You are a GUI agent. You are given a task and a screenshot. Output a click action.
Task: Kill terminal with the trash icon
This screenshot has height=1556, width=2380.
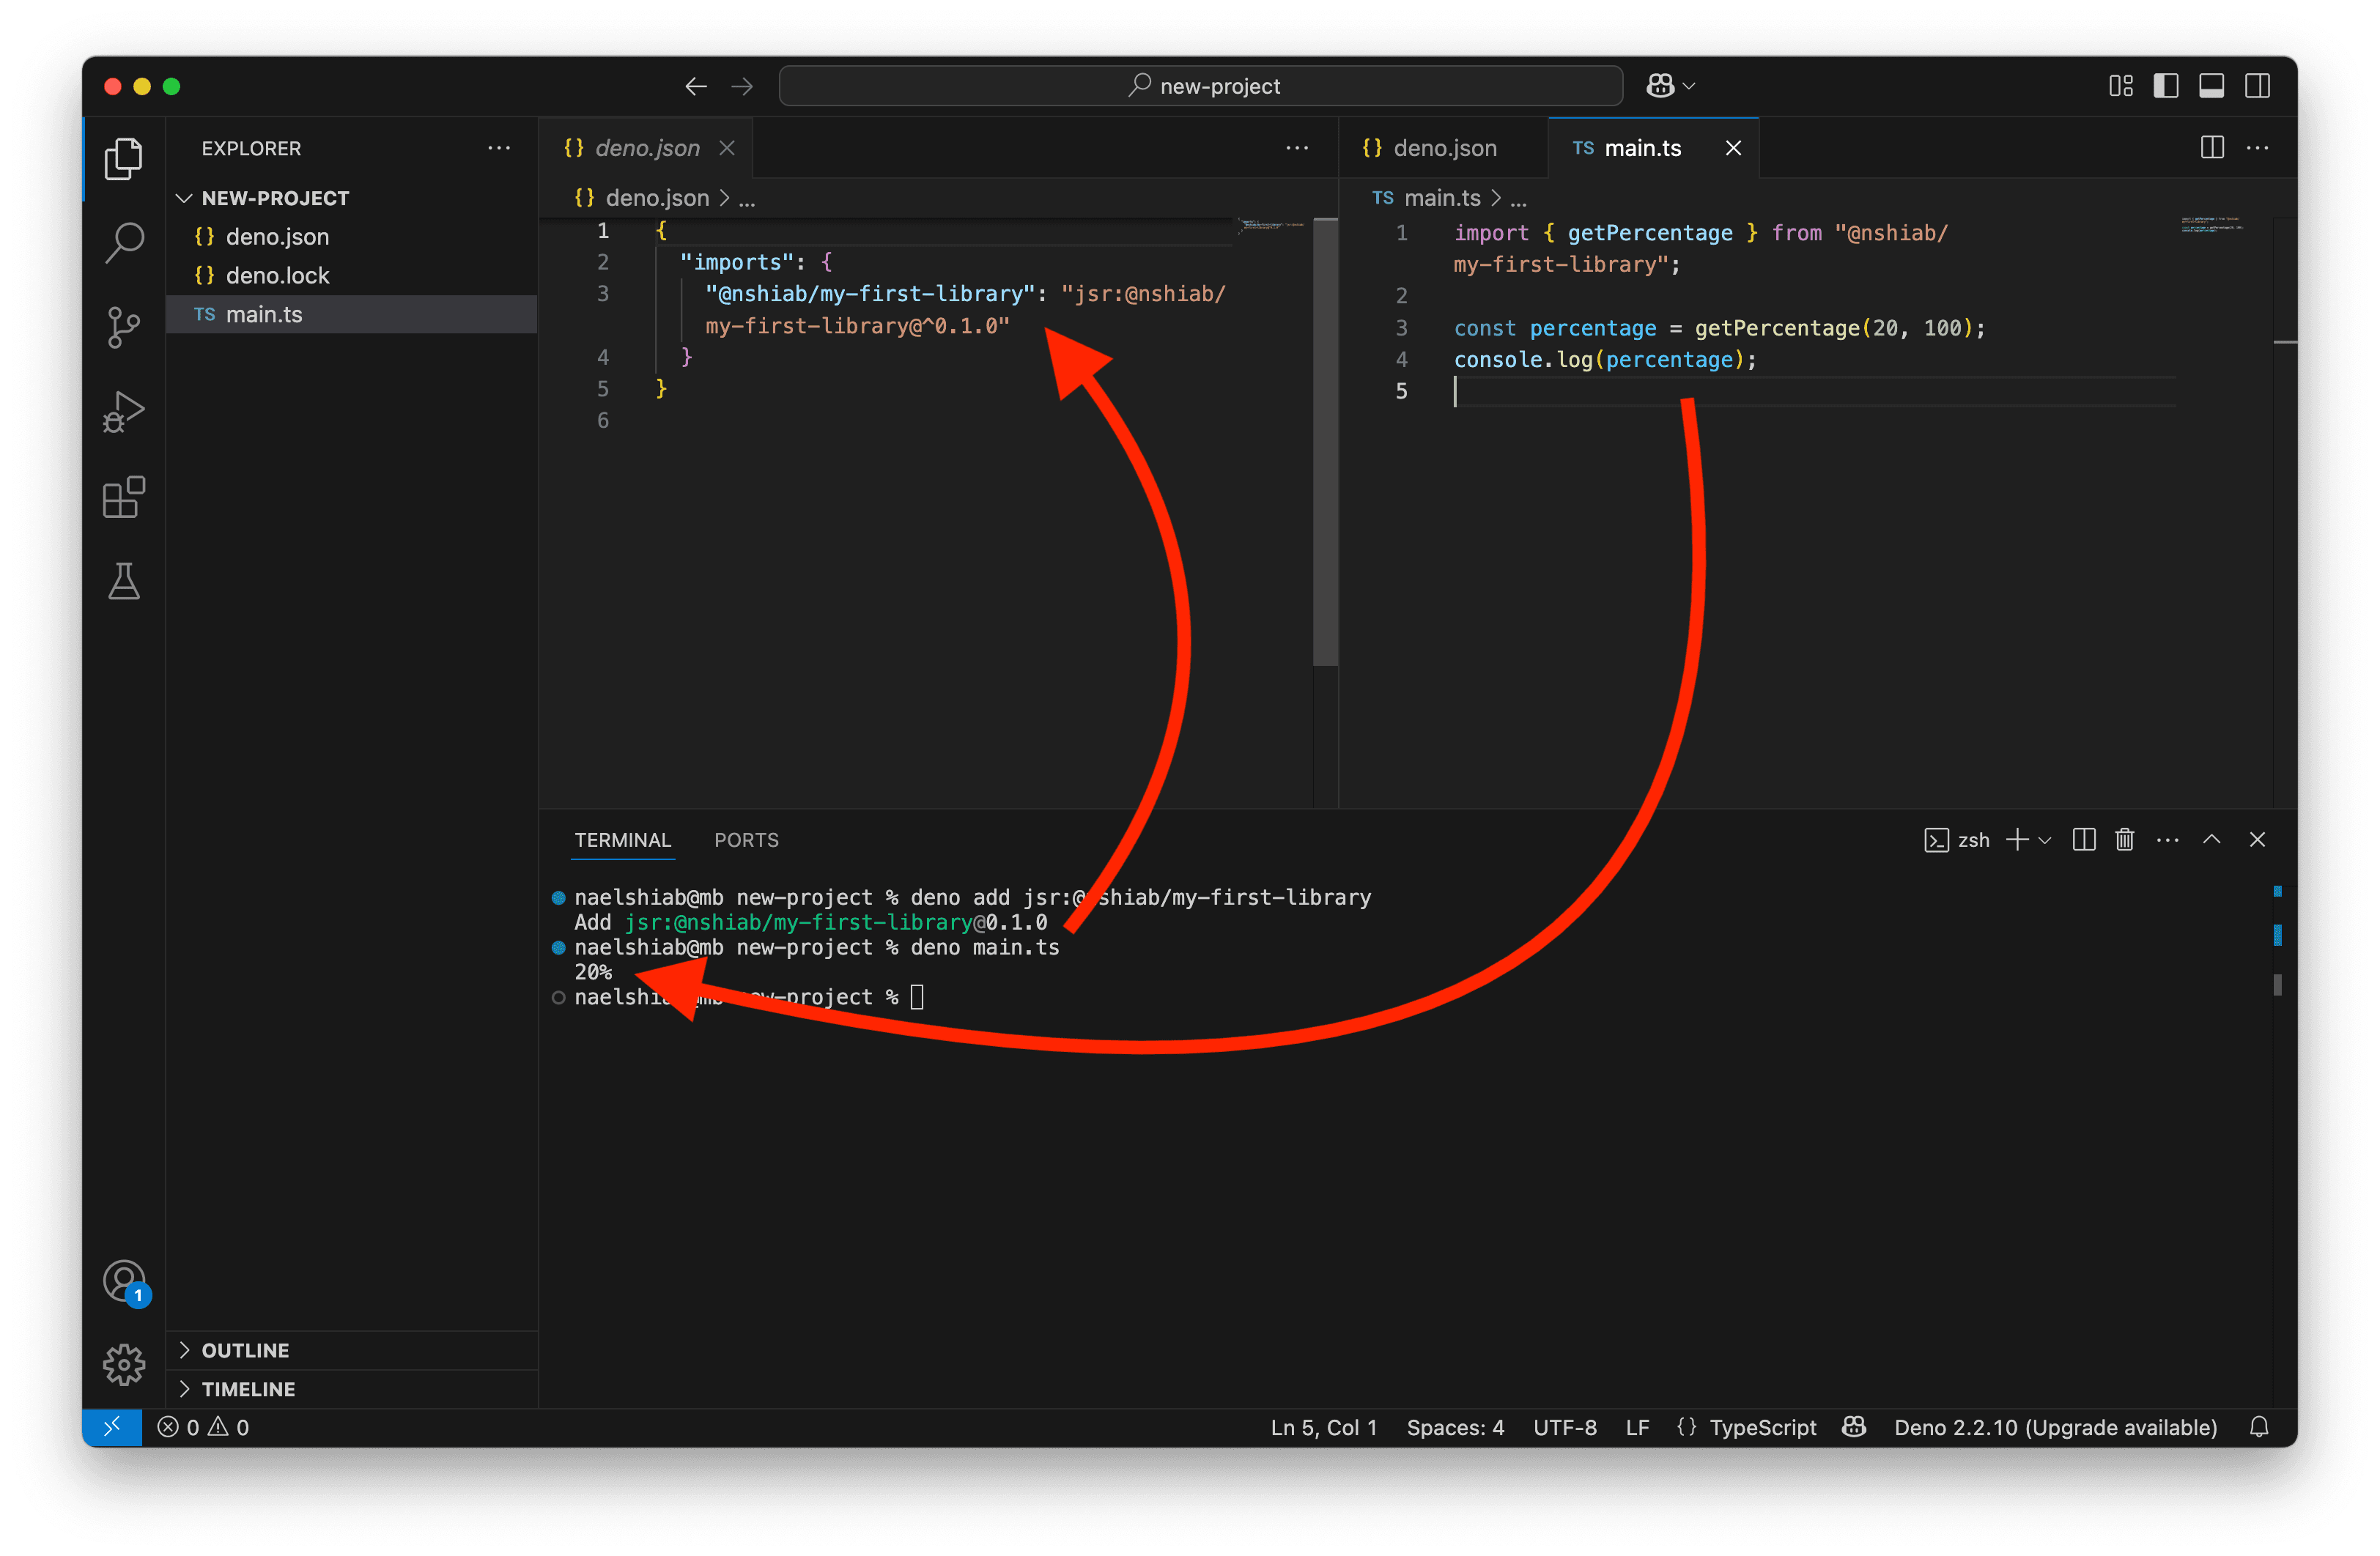coord(2125,840)
